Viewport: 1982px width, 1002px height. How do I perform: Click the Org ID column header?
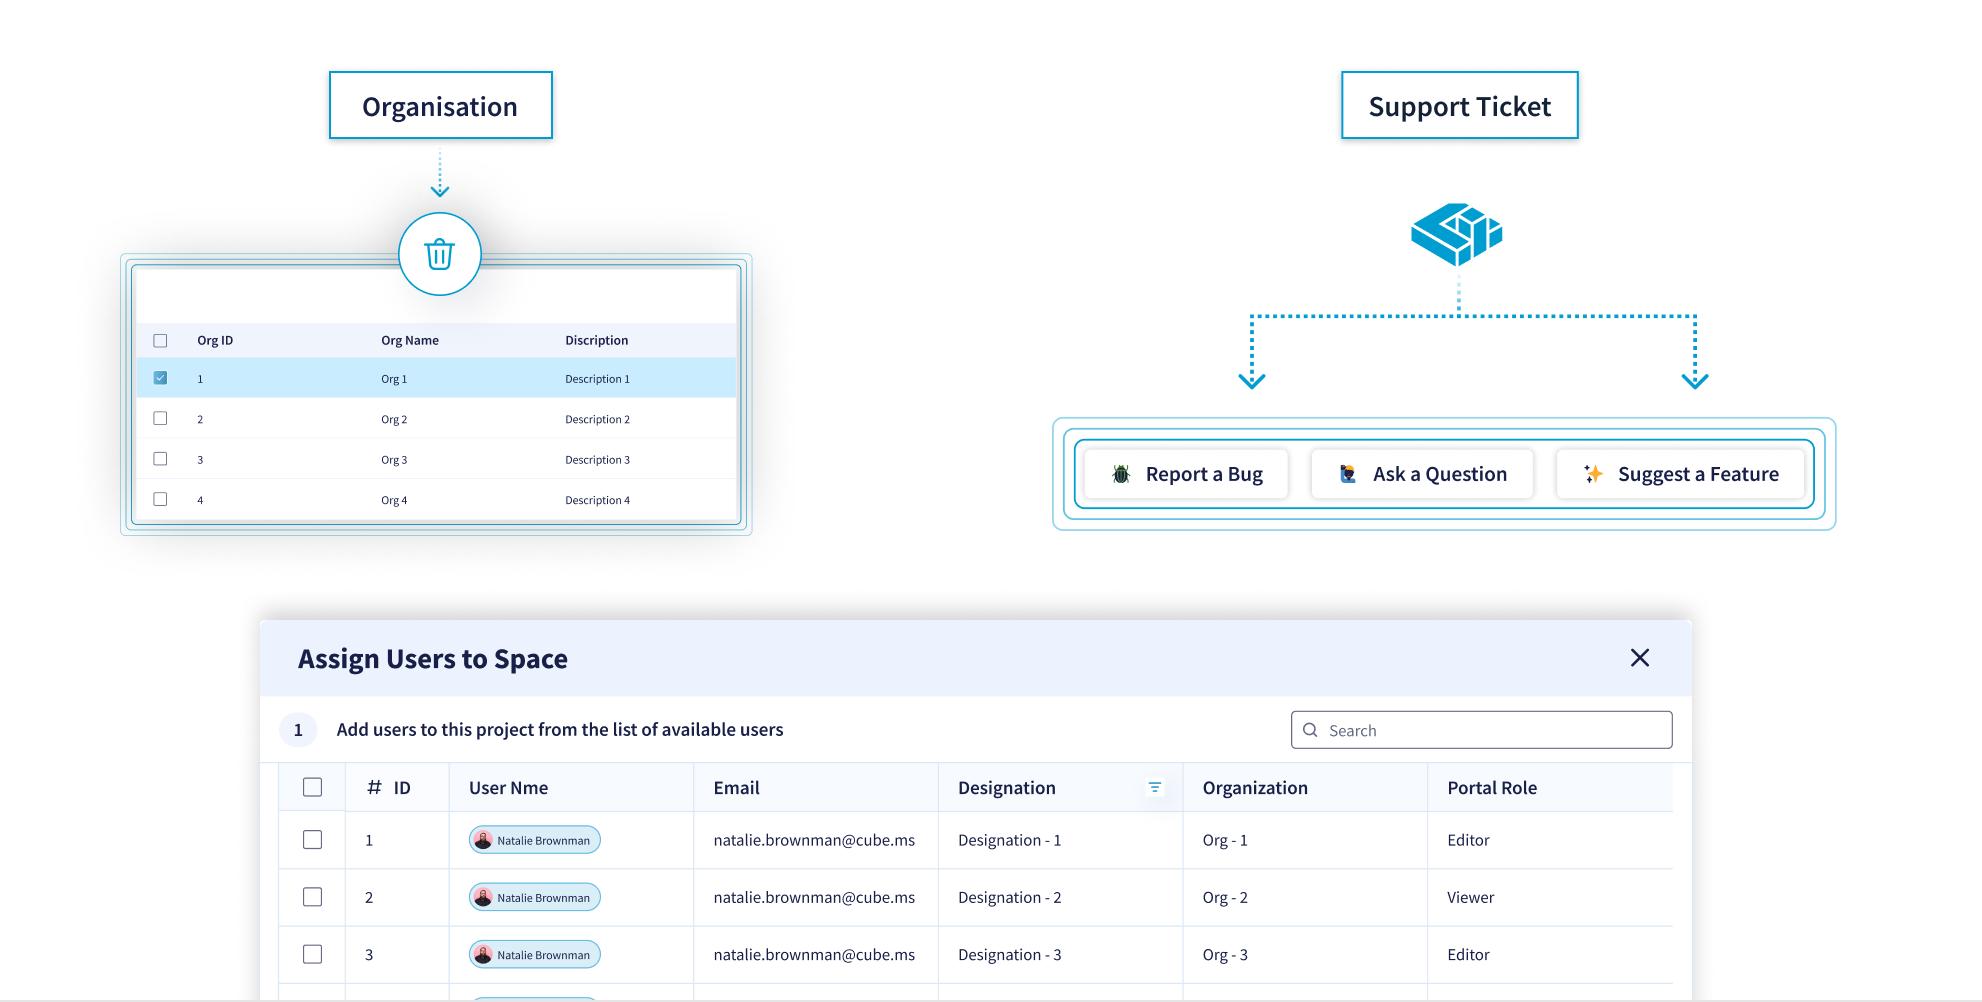[215, 340]
